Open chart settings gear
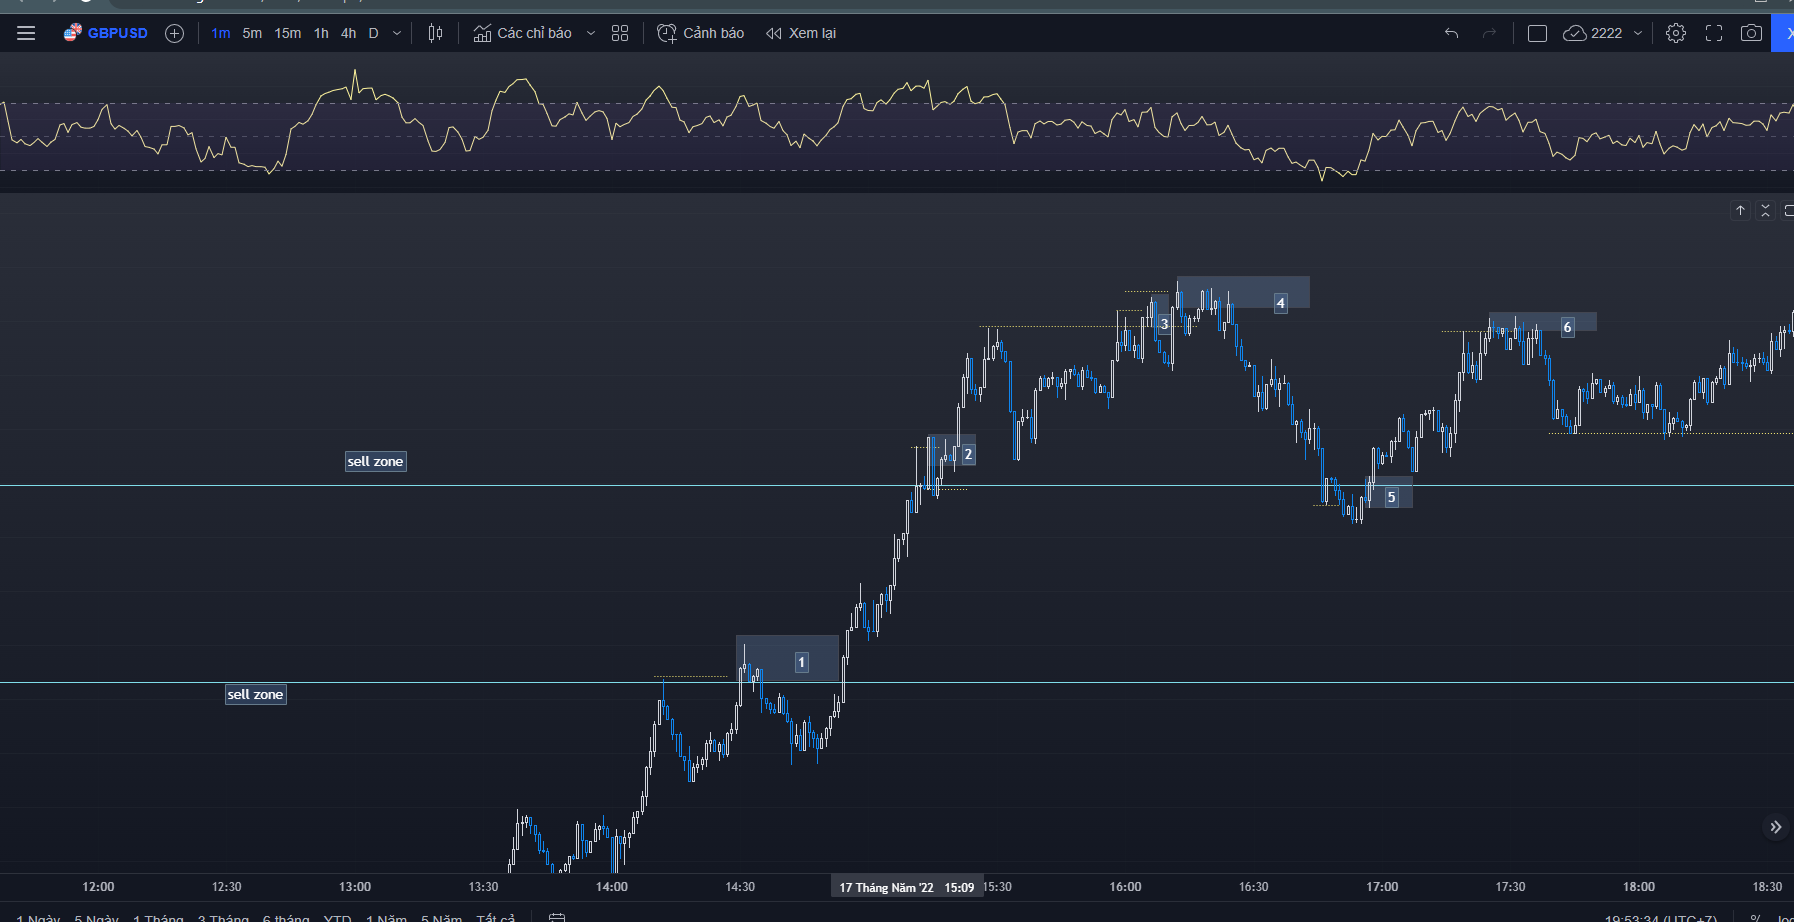The width and height of the screenshot is (1794, 922). tap(1676, 33)
